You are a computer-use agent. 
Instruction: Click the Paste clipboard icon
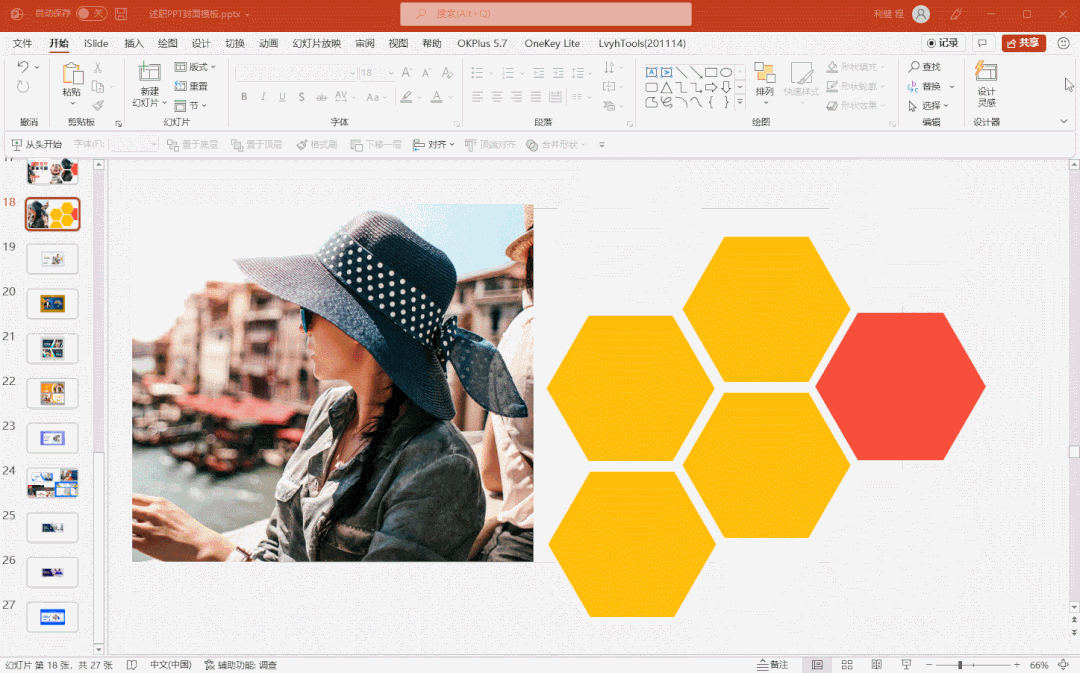pos(72,74)
